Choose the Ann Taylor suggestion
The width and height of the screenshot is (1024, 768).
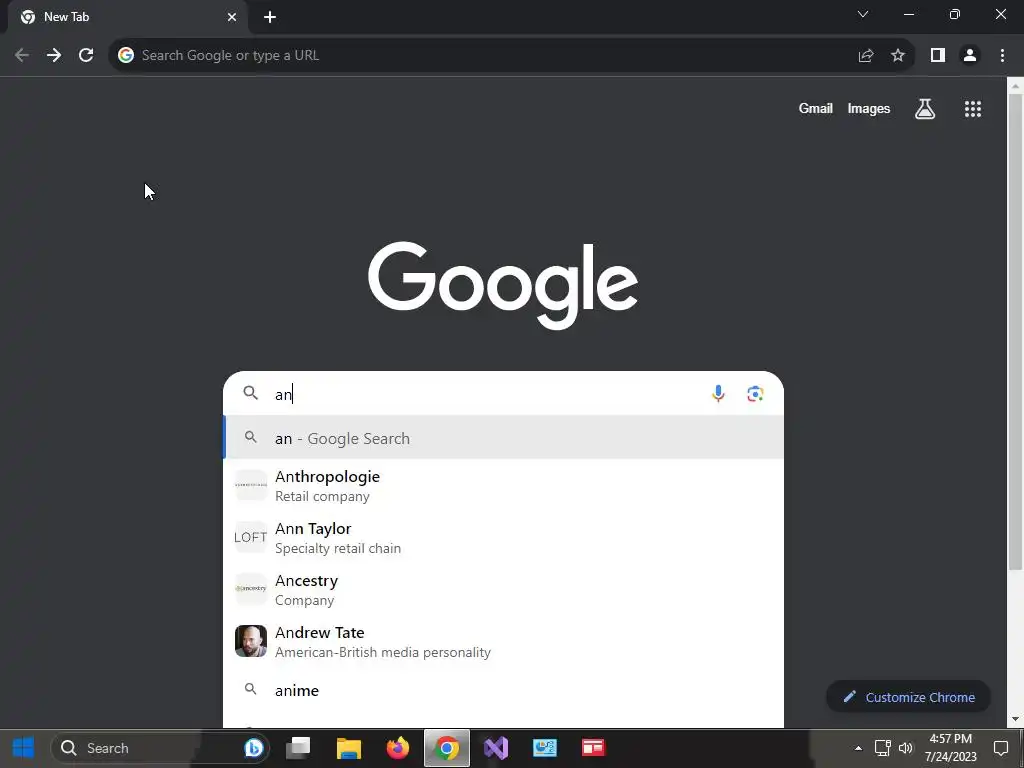pos(504,537)
